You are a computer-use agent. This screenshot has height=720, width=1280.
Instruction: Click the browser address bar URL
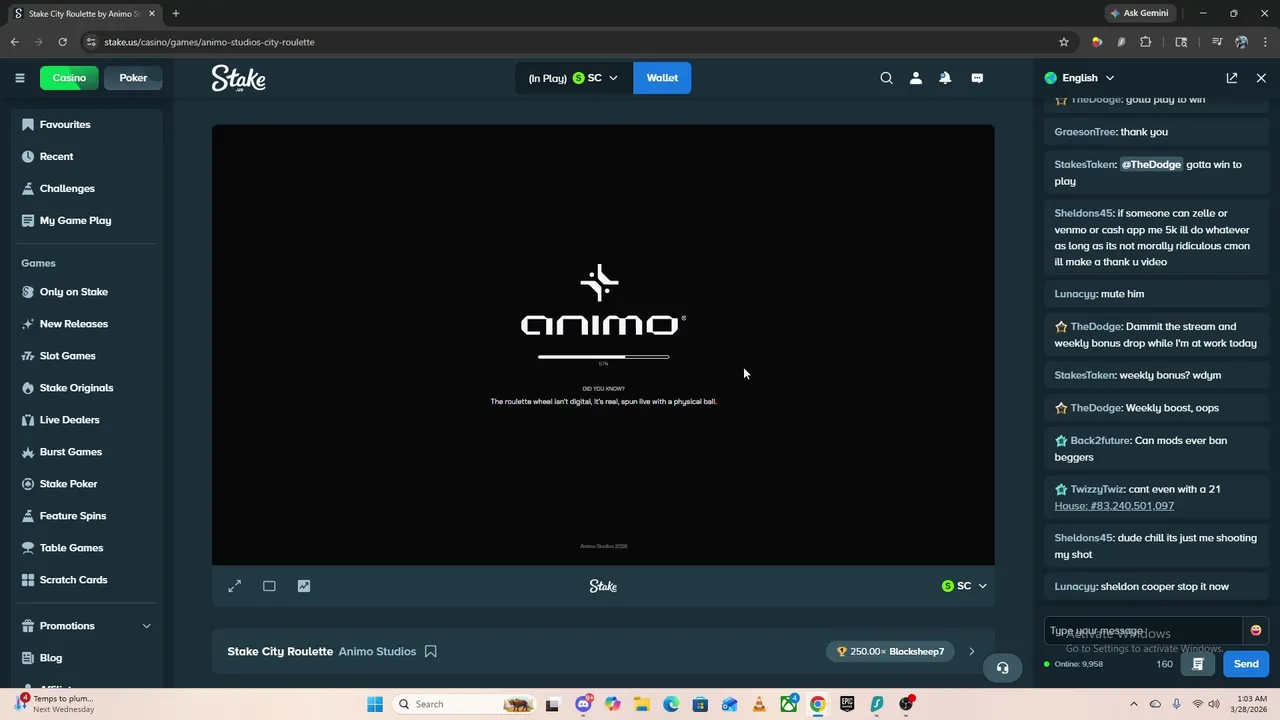pos(209,42)
